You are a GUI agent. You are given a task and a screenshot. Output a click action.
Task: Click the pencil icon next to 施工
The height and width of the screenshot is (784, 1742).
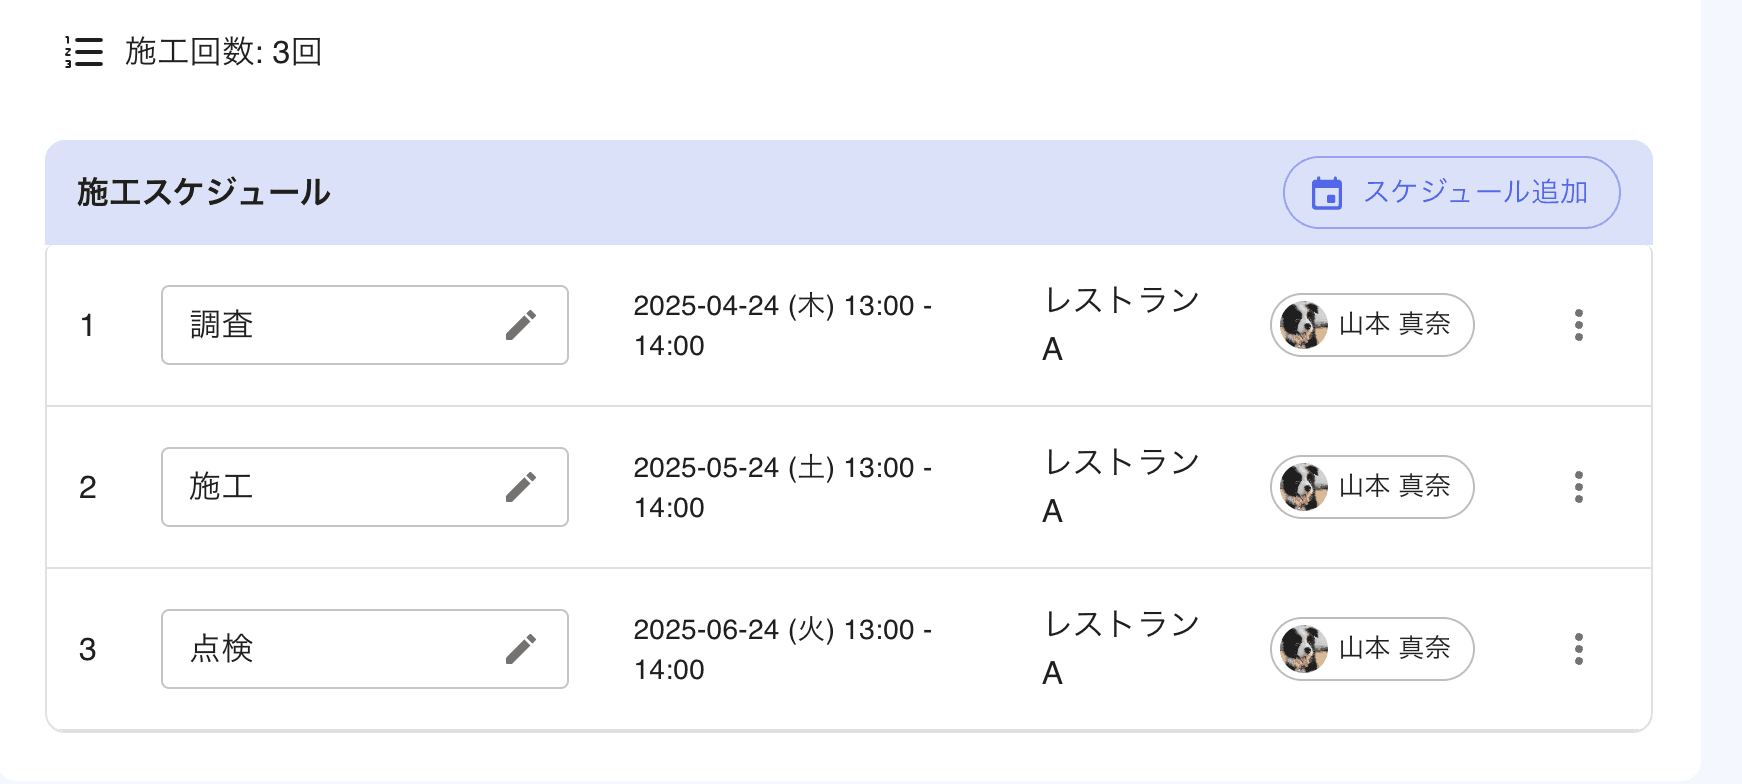[521, 487]
